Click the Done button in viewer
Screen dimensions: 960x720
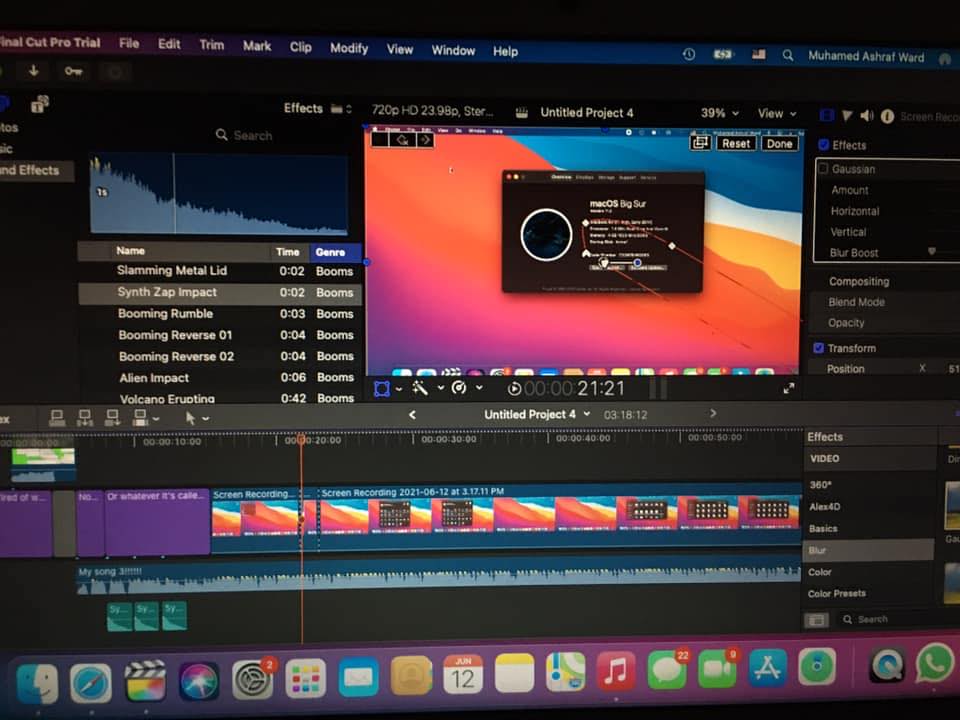779,144
